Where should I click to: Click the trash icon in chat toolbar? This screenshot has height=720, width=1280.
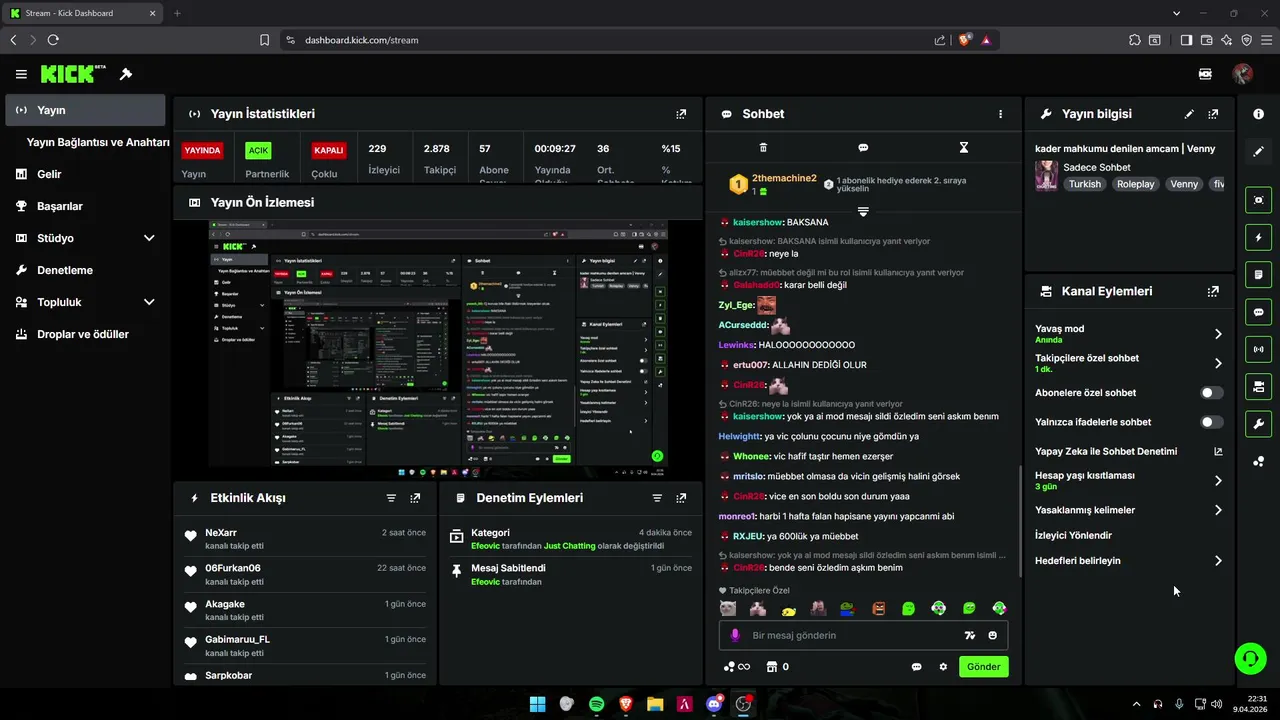coord(763,147)
